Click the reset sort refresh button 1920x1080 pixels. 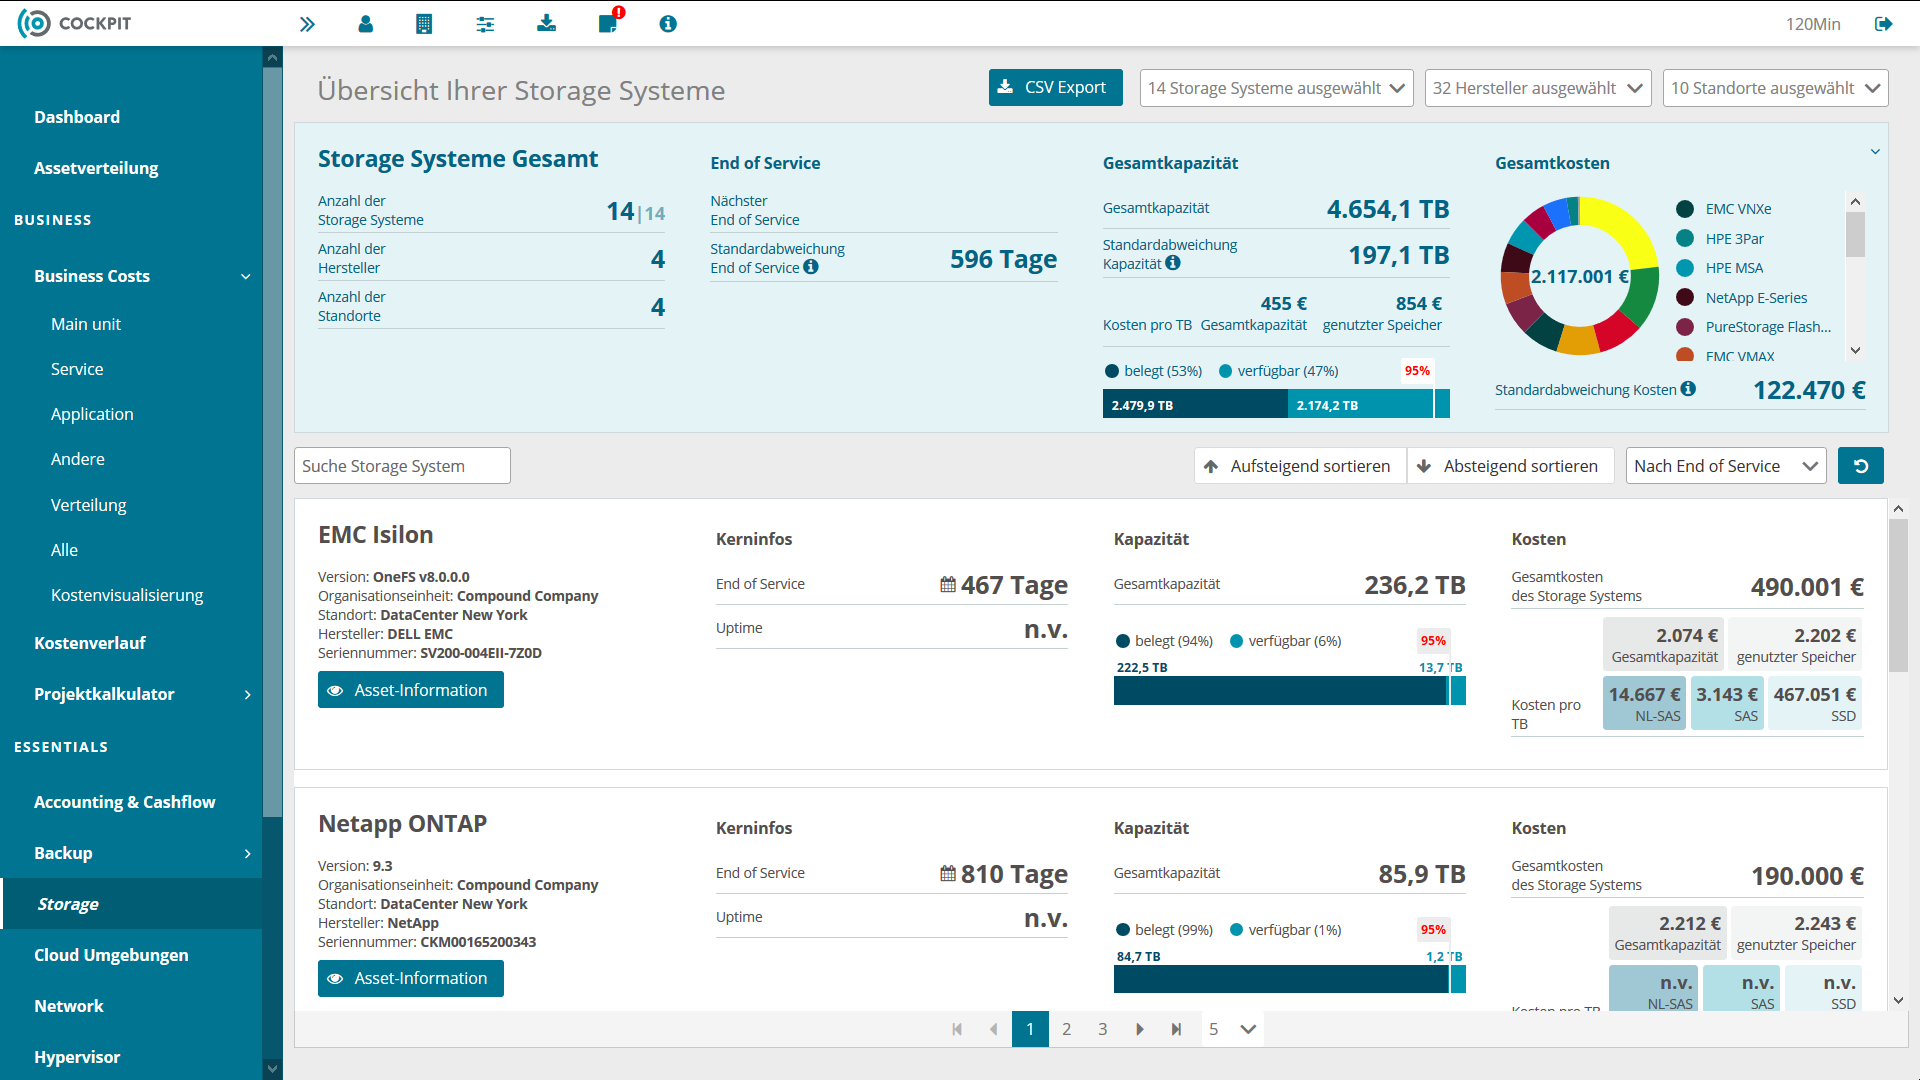[1860, 466]
